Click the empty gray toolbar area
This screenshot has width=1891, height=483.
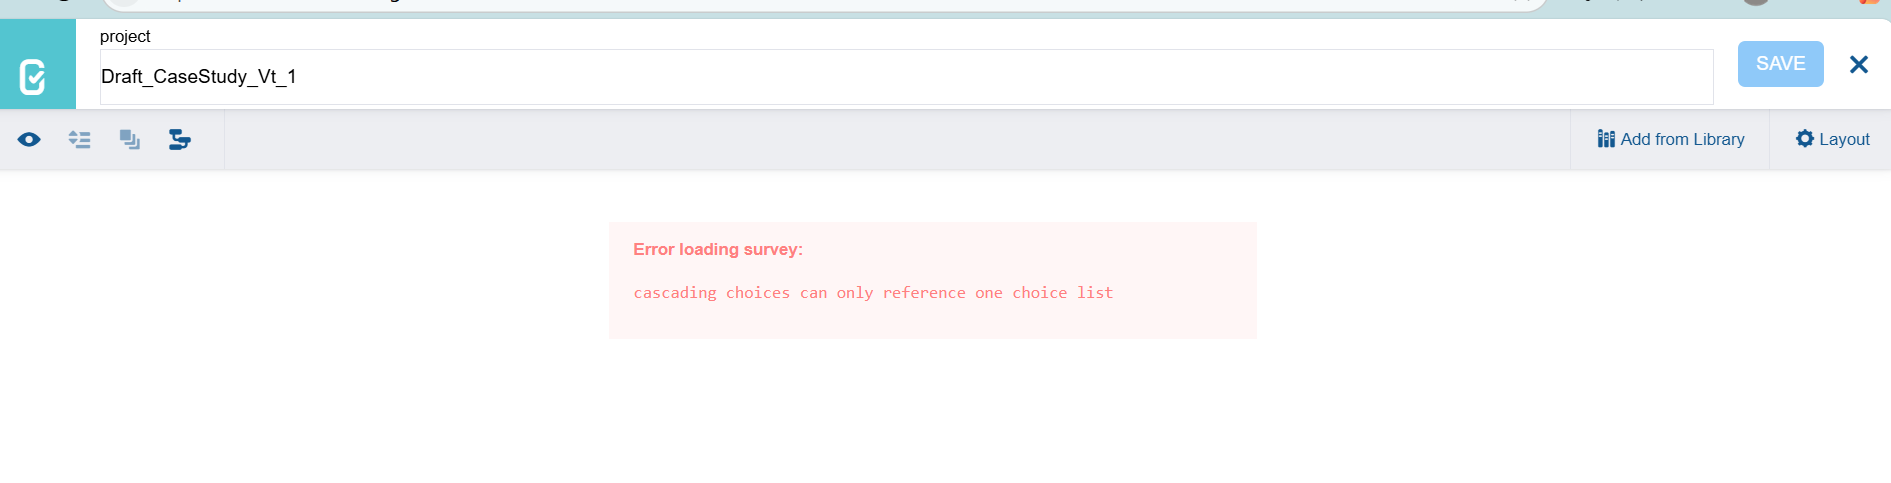coord(897,140)
